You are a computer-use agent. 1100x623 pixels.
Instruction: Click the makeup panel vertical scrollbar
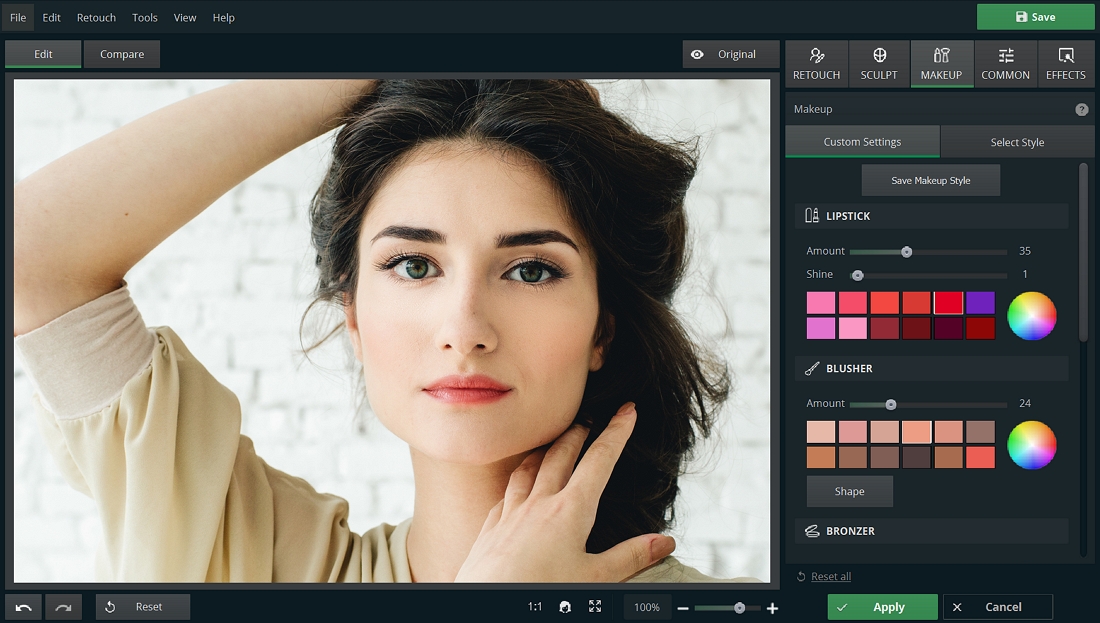1083,253
